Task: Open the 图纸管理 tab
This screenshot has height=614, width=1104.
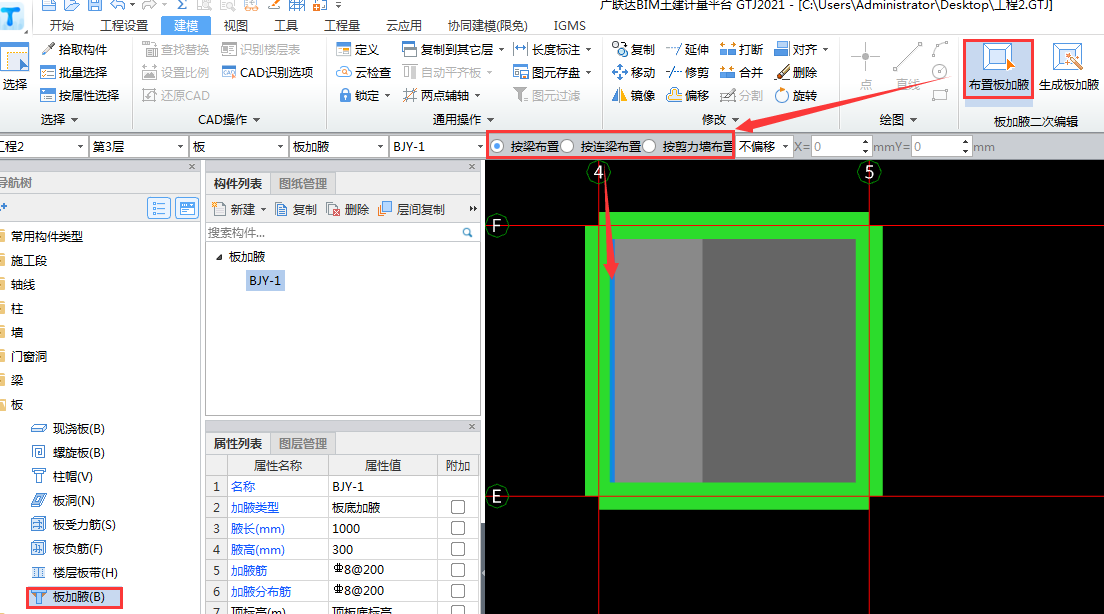Action: point(303,184)
